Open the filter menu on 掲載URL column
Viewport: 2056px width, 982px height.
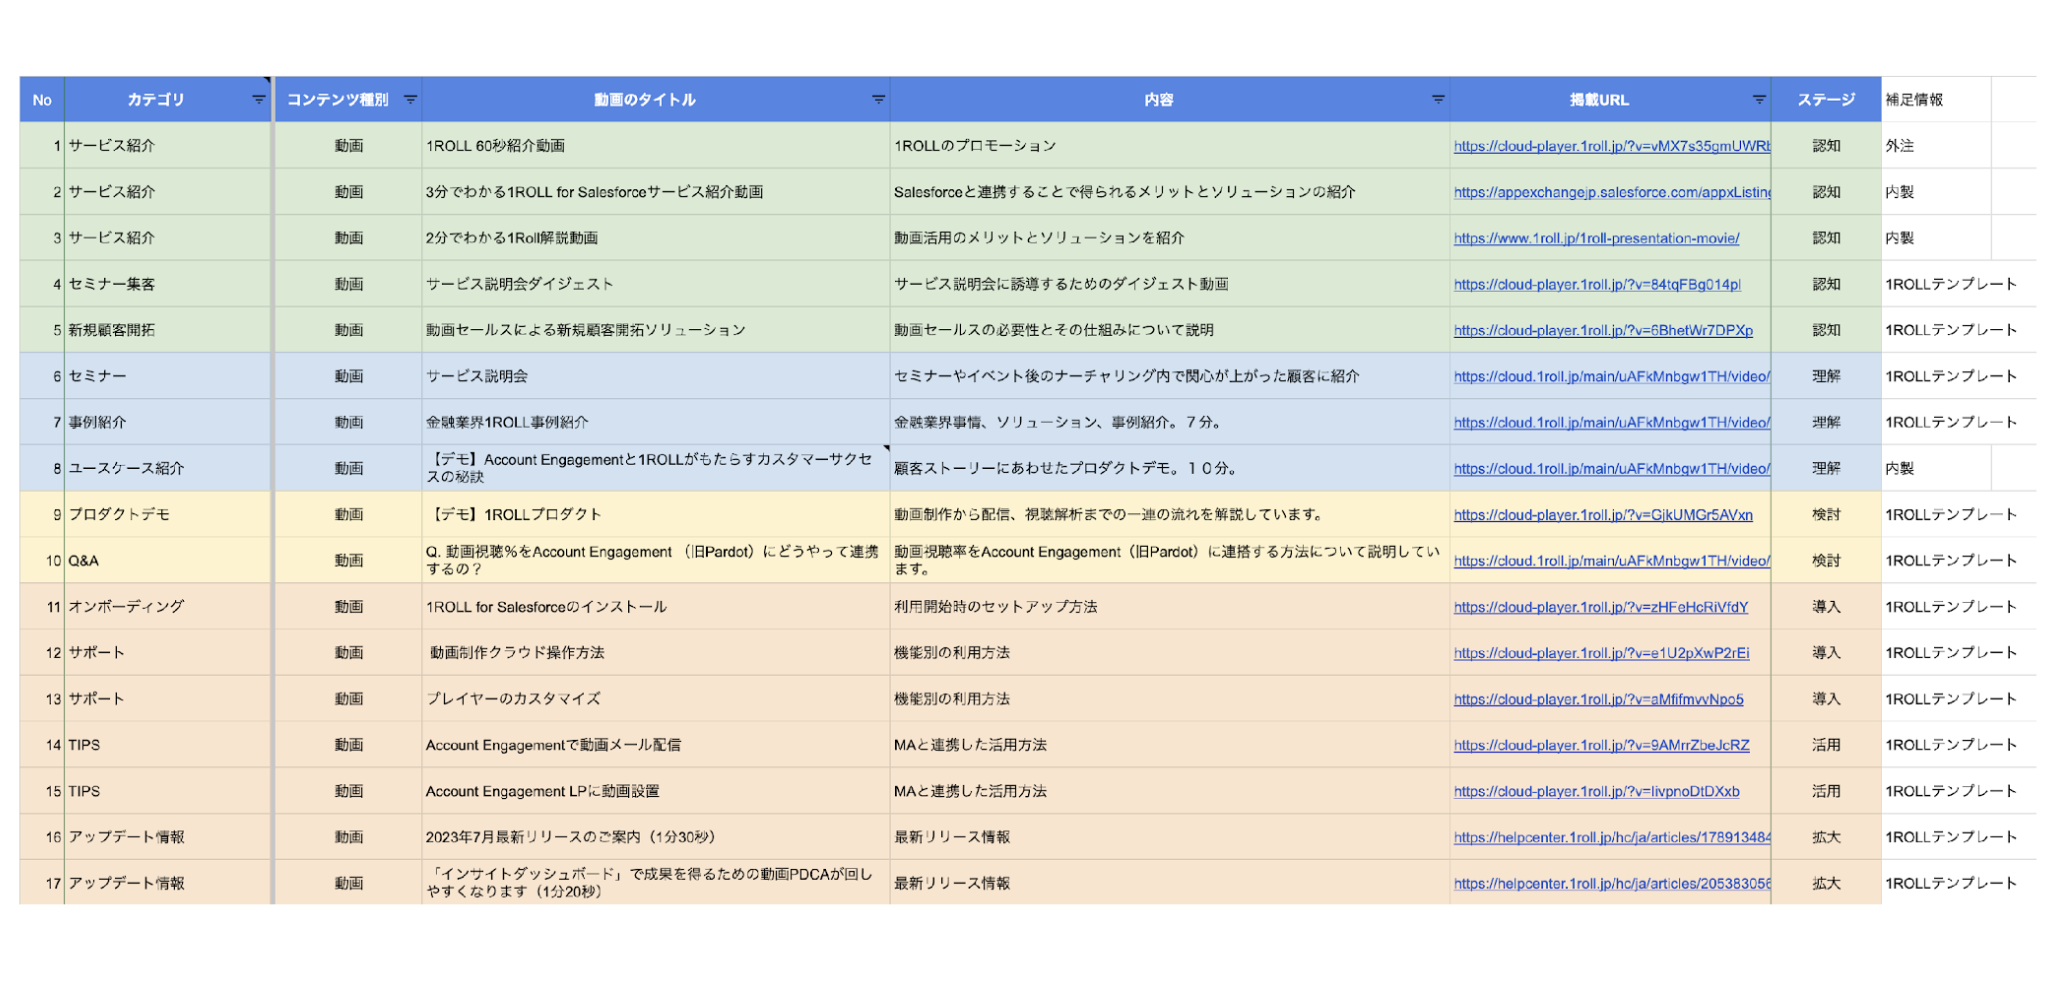pos(1757,100)
